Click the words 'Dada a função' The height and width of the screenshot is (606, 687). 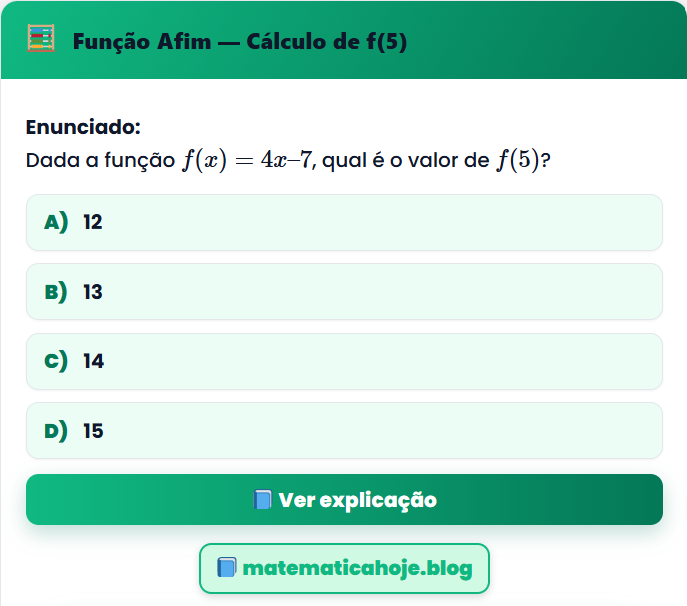tap(100, 160)
